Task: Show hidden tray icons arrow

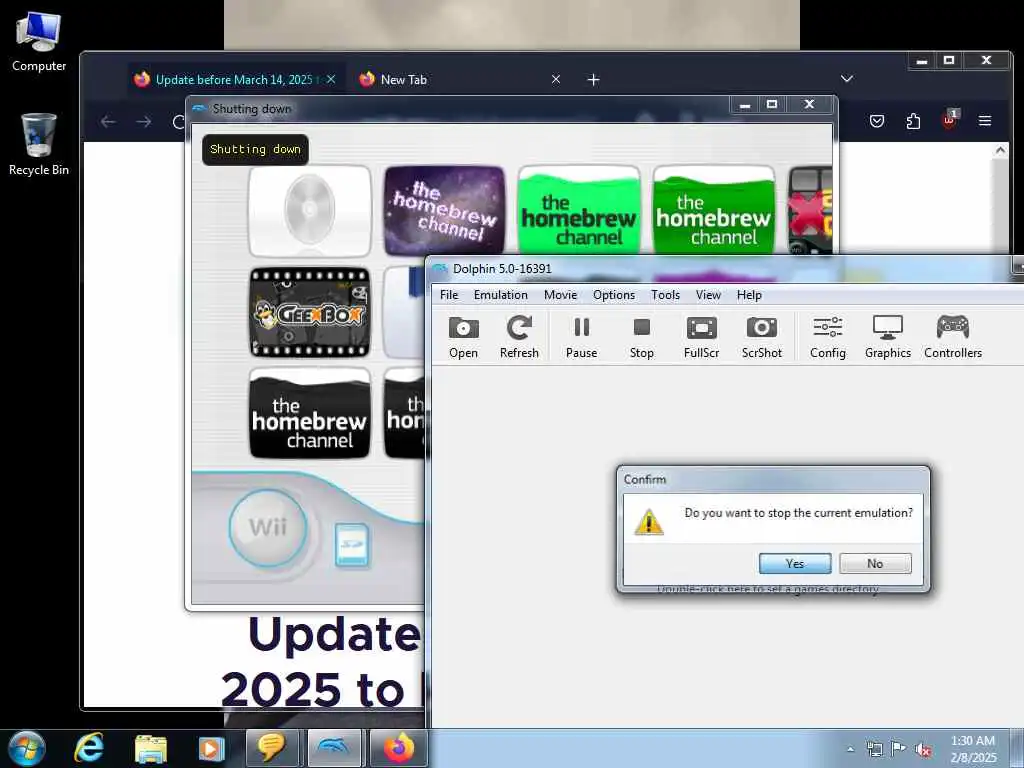Action: coord(850,749)
